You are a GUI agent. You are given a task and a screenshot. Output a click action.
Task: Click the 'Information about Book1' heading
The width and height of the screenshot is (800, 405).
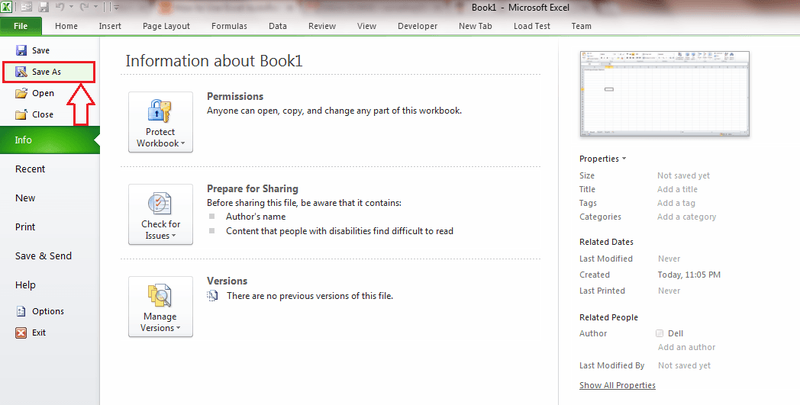(214, 61)
